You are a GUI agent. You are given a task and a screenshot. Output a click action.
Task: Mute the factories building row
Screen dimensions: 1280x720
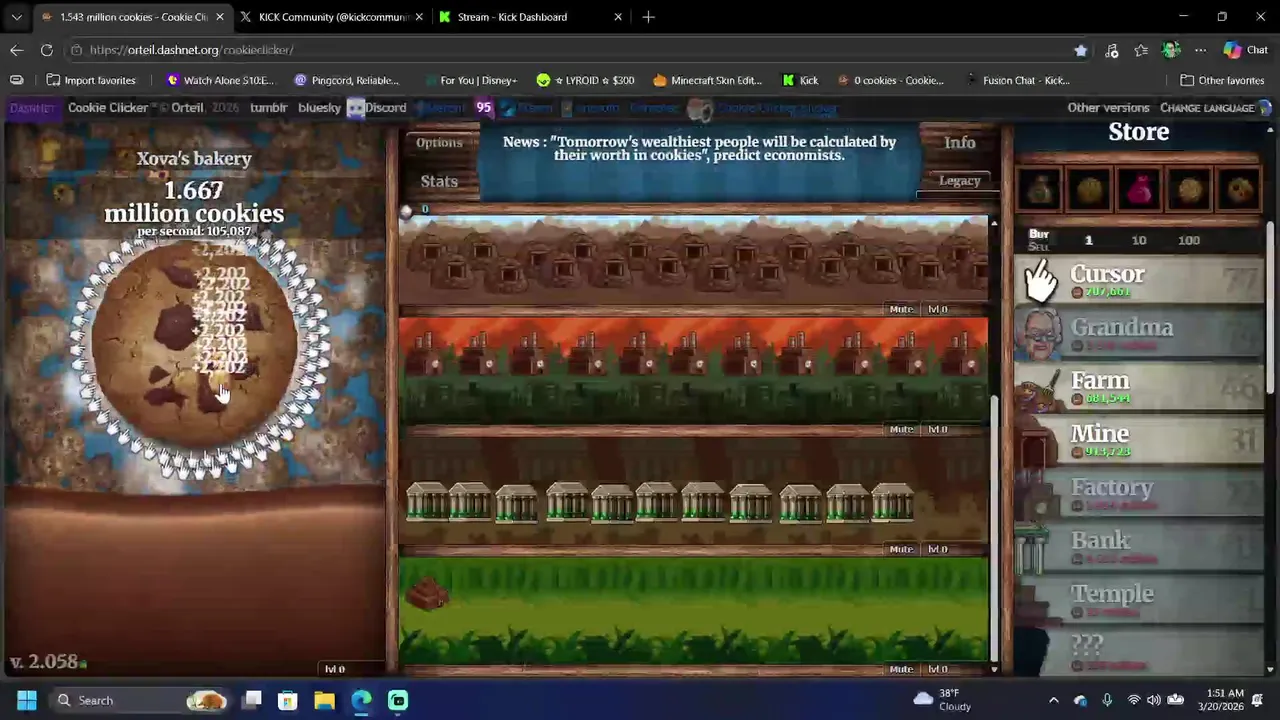[902, 429]
